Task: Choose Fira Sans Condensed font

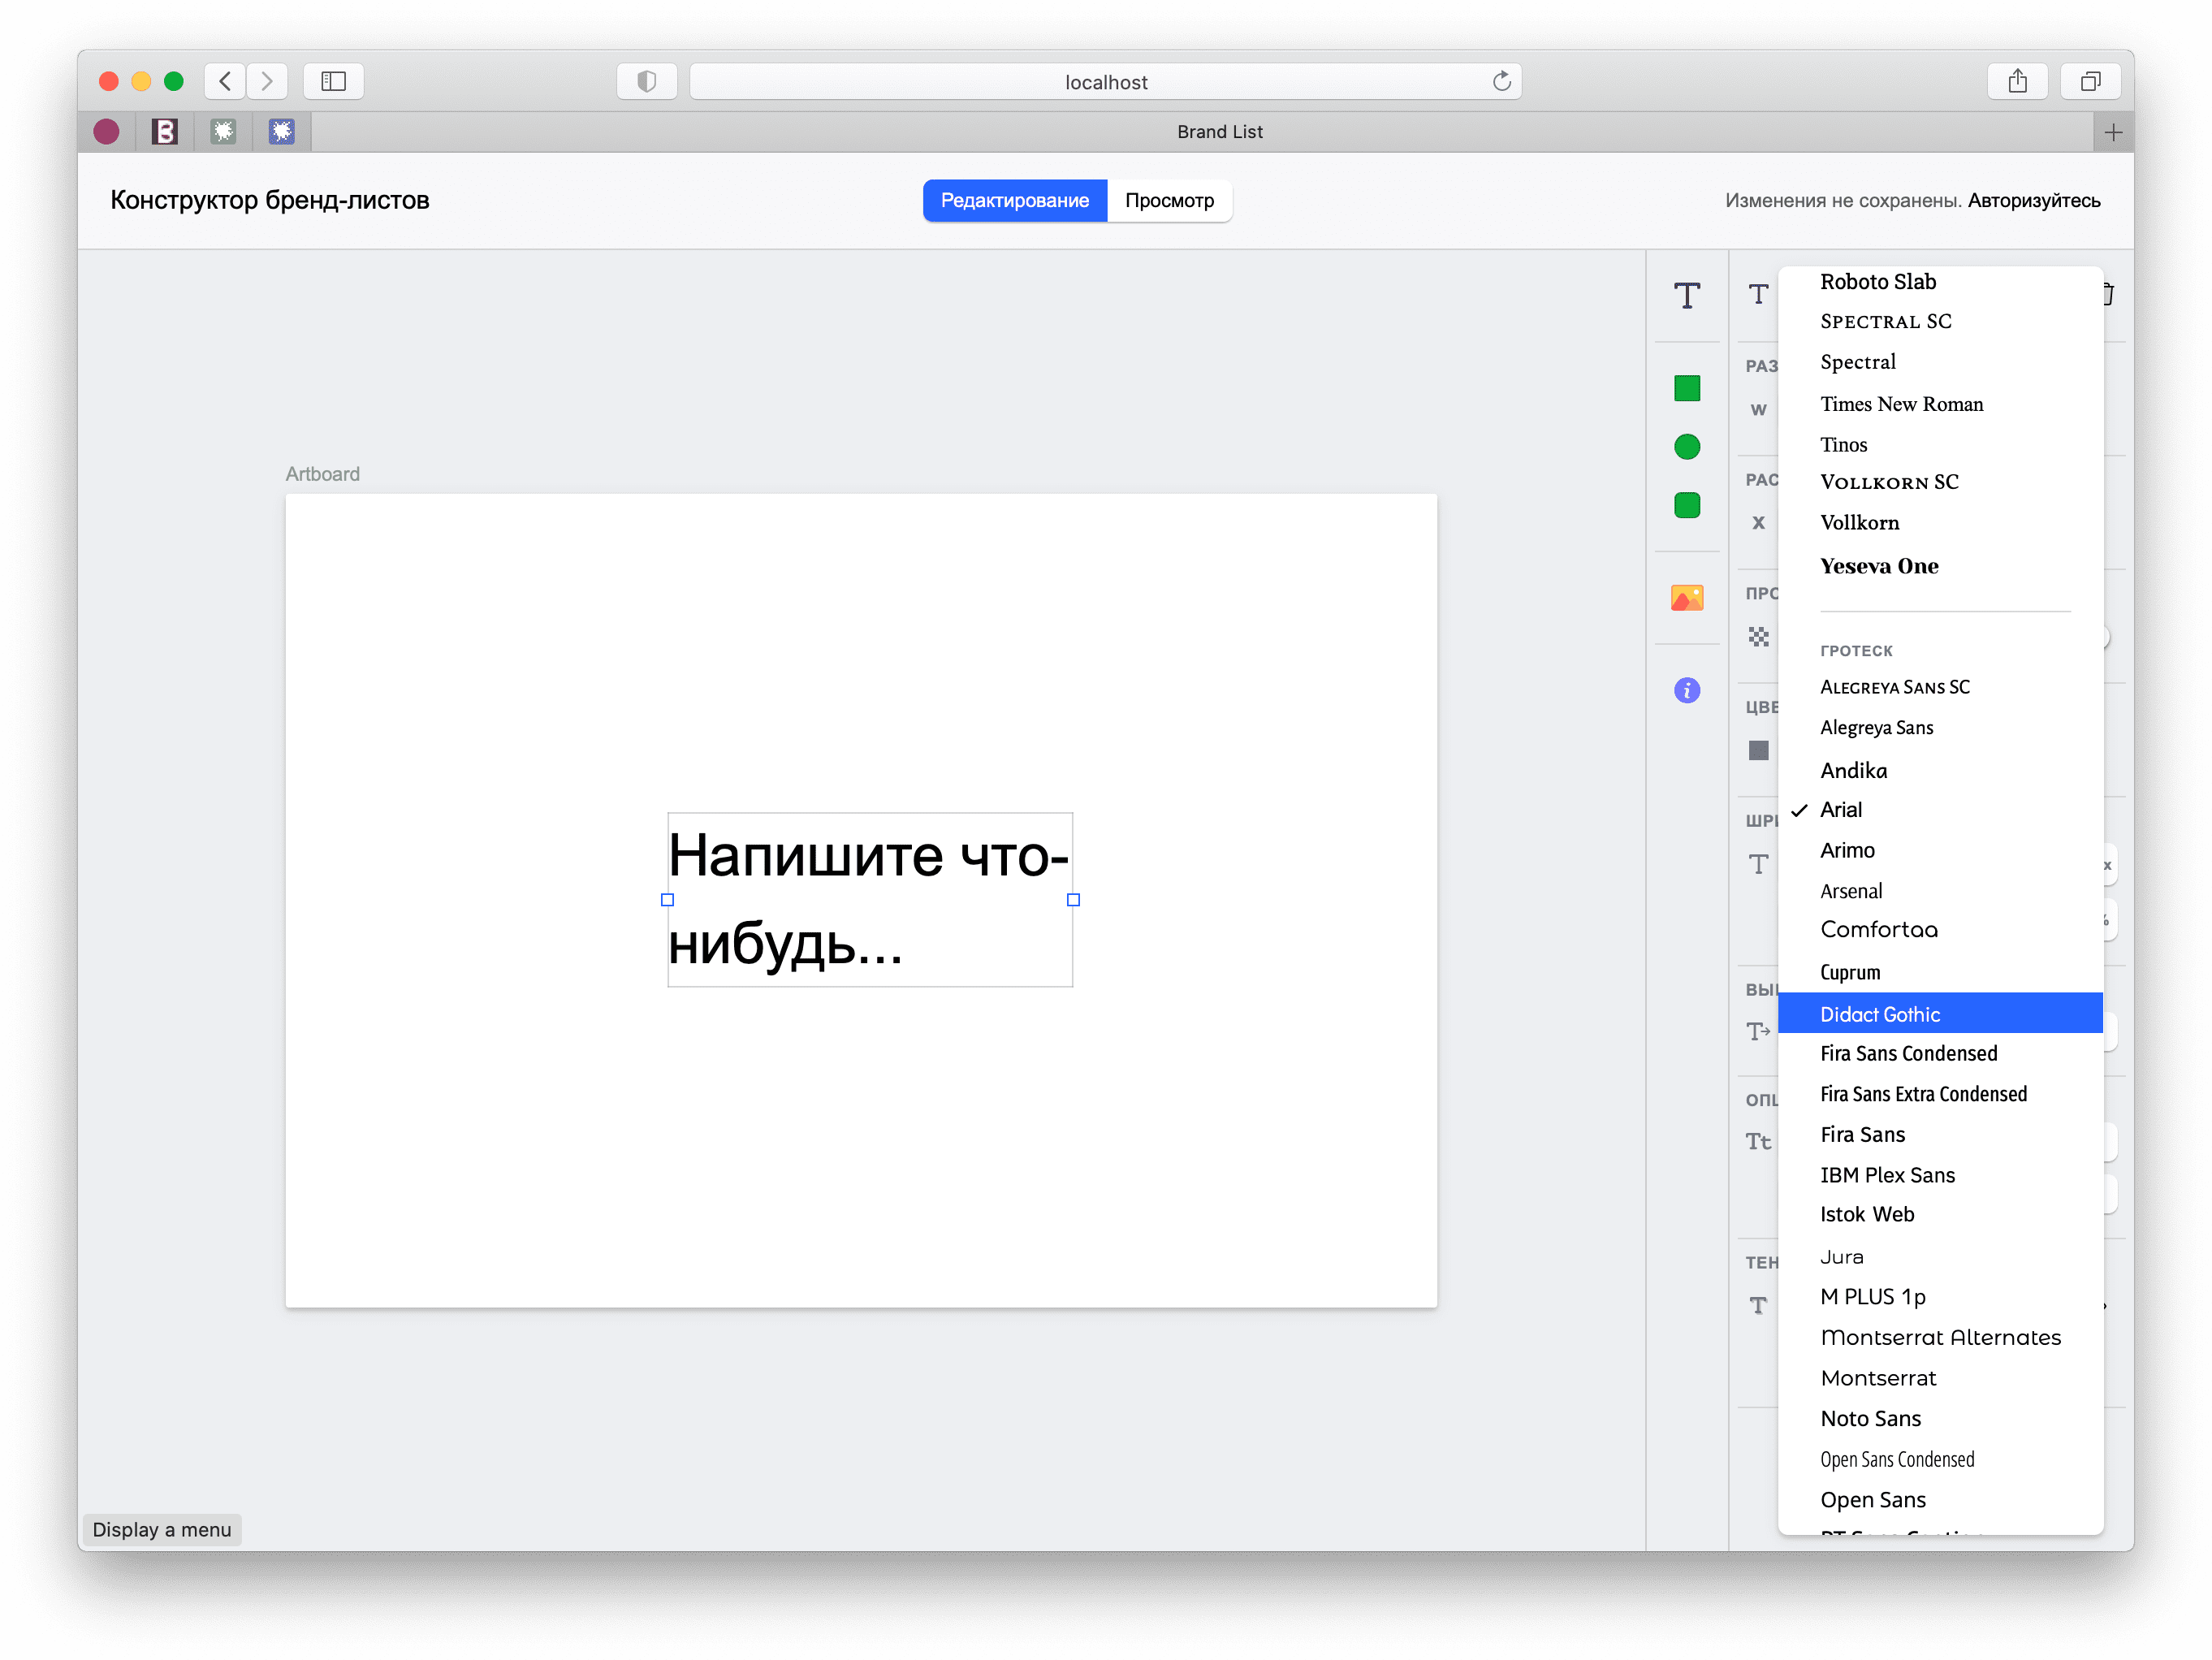Action: 1940,1054
